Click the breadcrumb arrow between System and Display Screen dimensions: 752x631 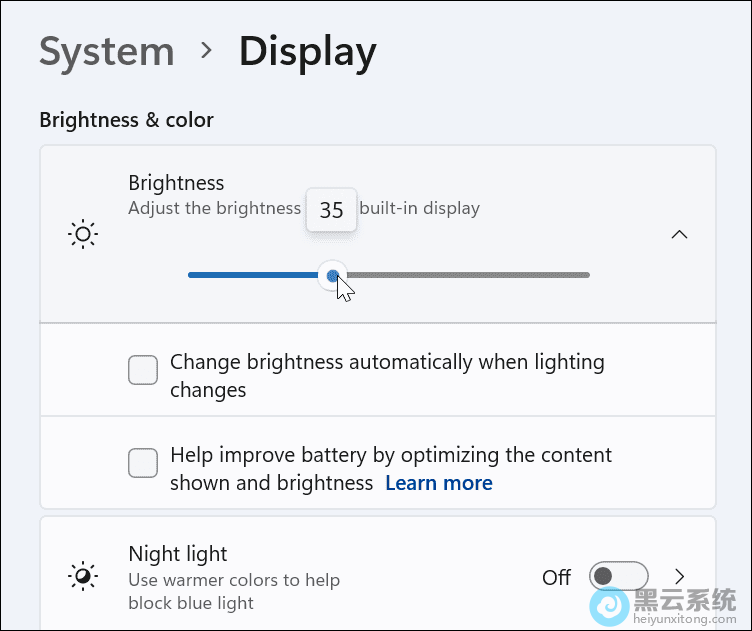207,50
